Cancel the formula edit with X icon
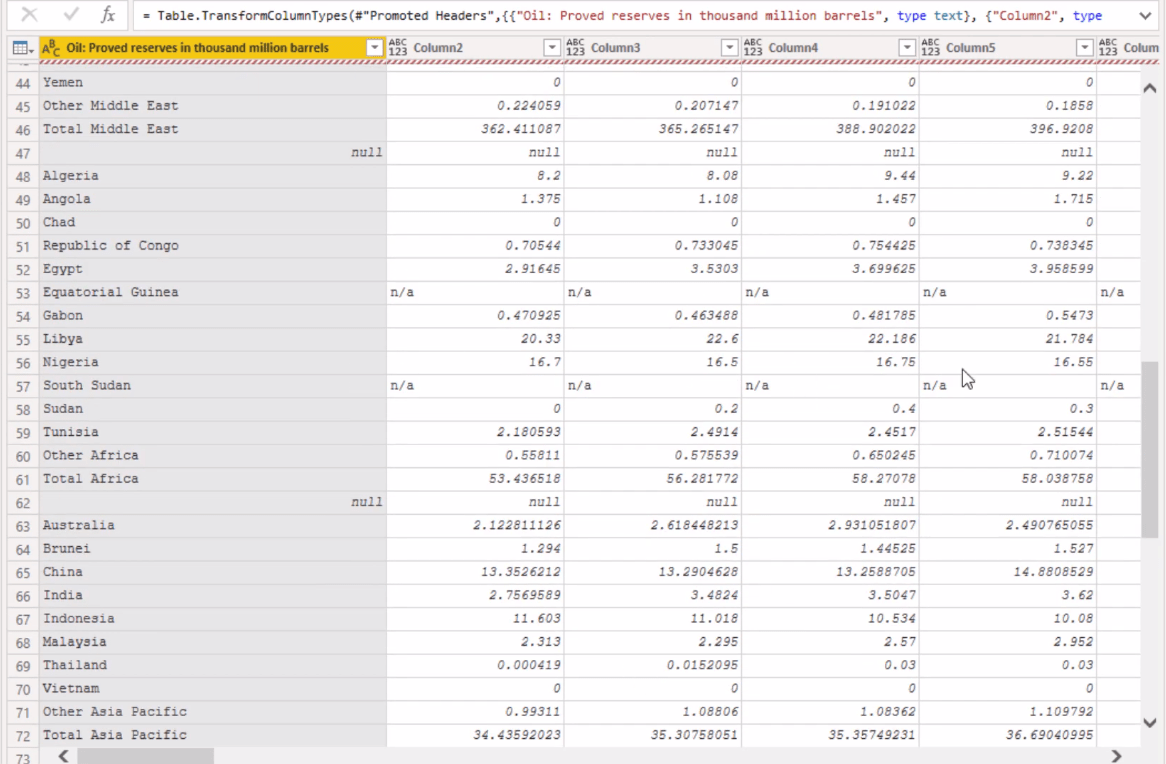The height and width of the screenshot is (764, 1166). [x=29, y=14]
